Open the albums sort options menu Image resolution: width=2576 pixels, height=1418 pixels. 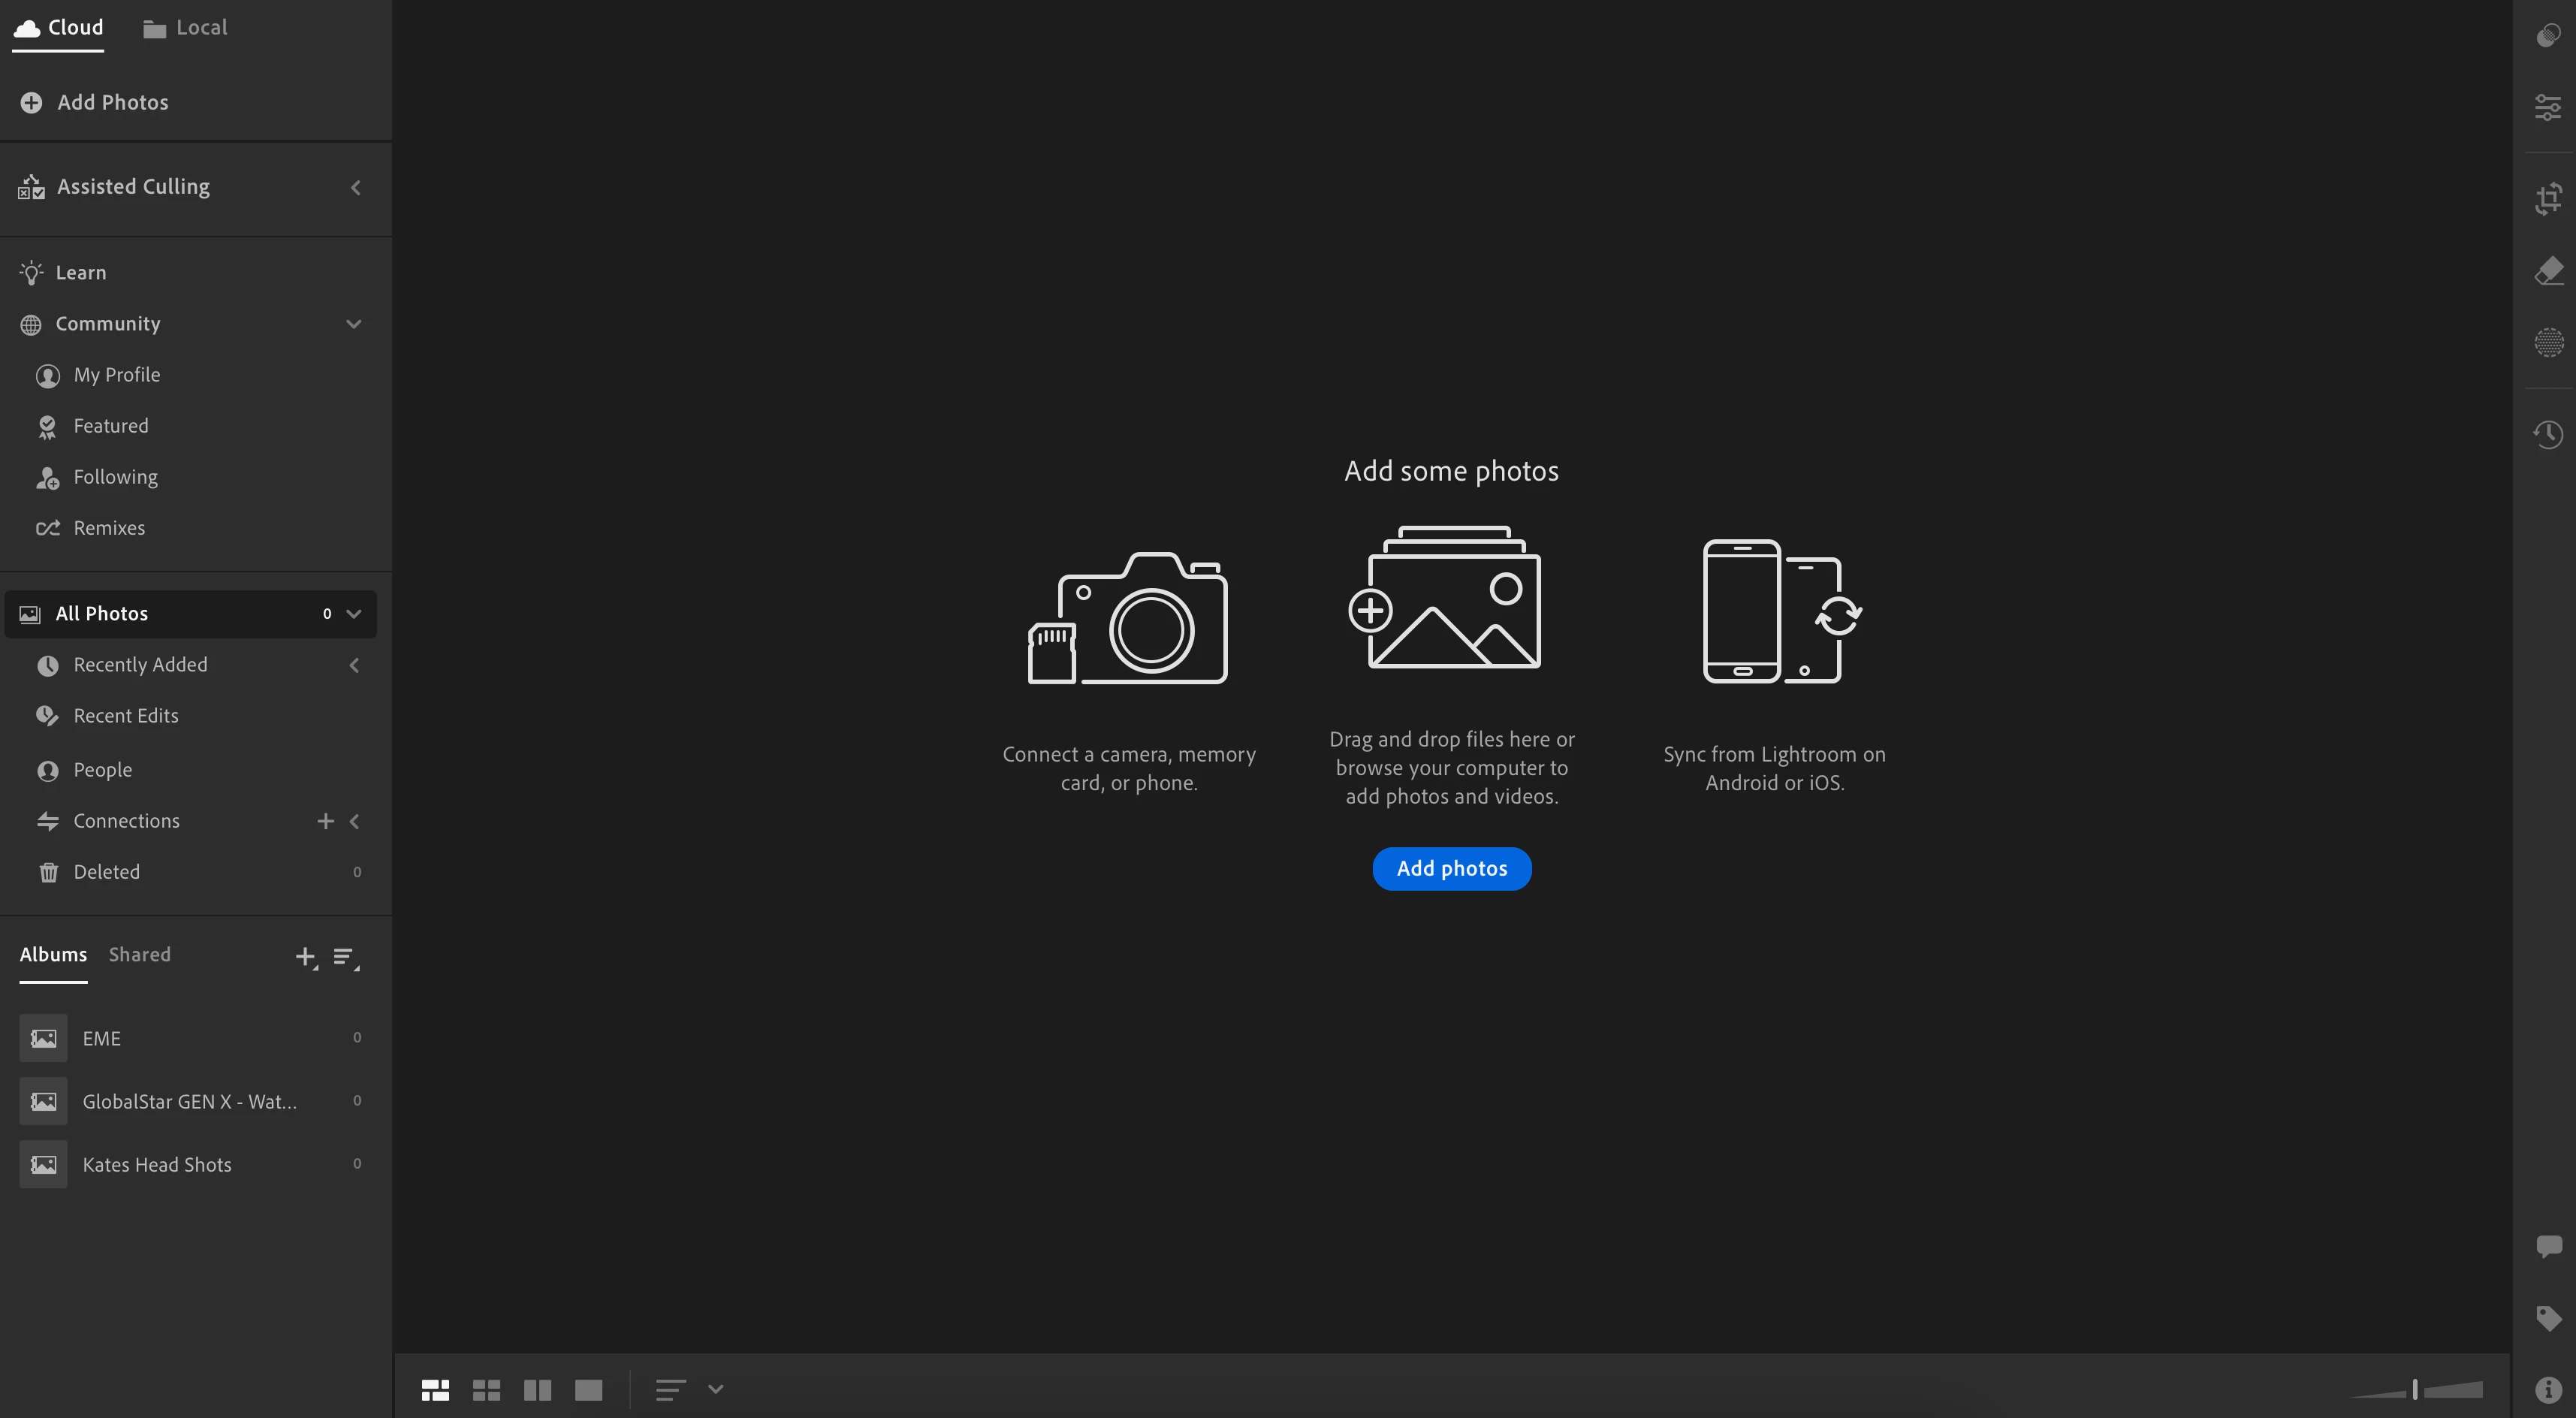[346, 958]
